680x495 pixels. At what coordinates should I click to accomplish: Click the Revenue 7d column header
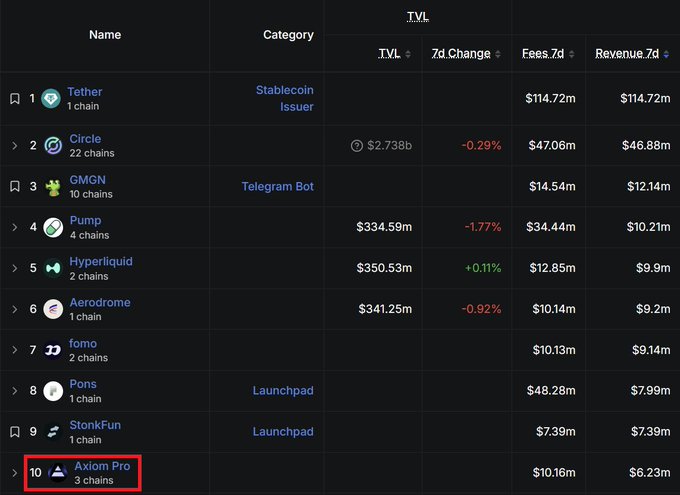tap(627, 53)
